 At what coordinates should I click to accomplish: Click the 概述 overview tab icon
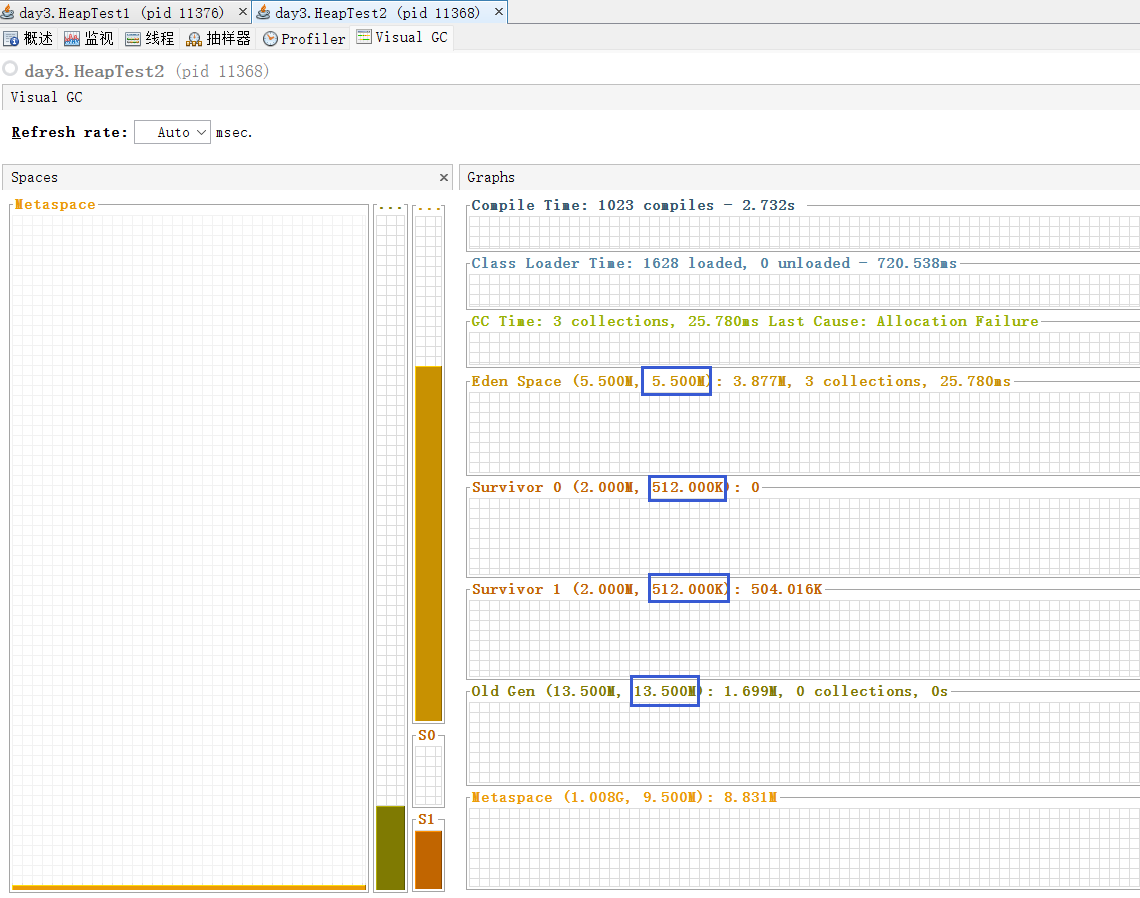click(11, 39)
